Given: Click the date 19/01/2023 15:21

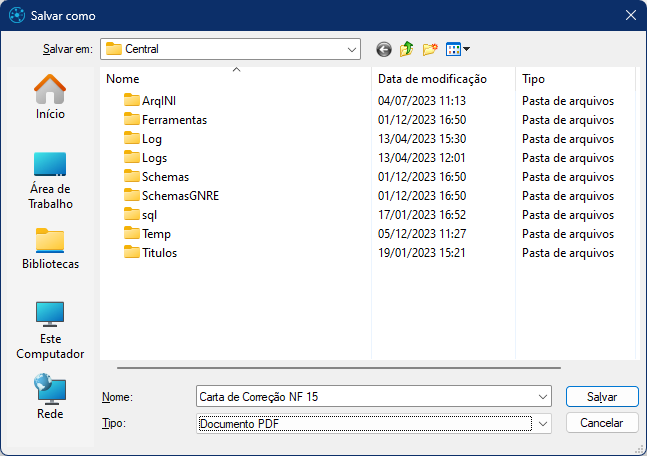Looking at the screenshot, I should point(422,253).
